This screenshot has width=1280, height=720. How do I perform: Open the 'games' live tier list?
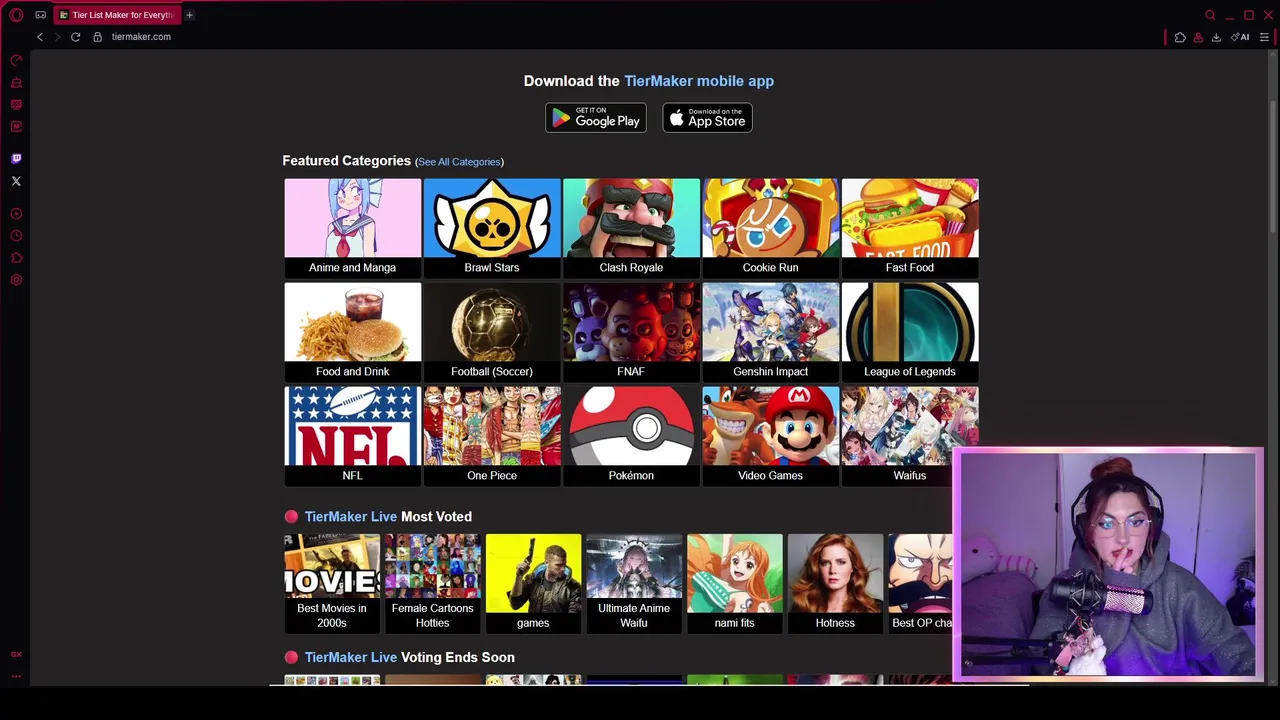(x=533, y=583)
